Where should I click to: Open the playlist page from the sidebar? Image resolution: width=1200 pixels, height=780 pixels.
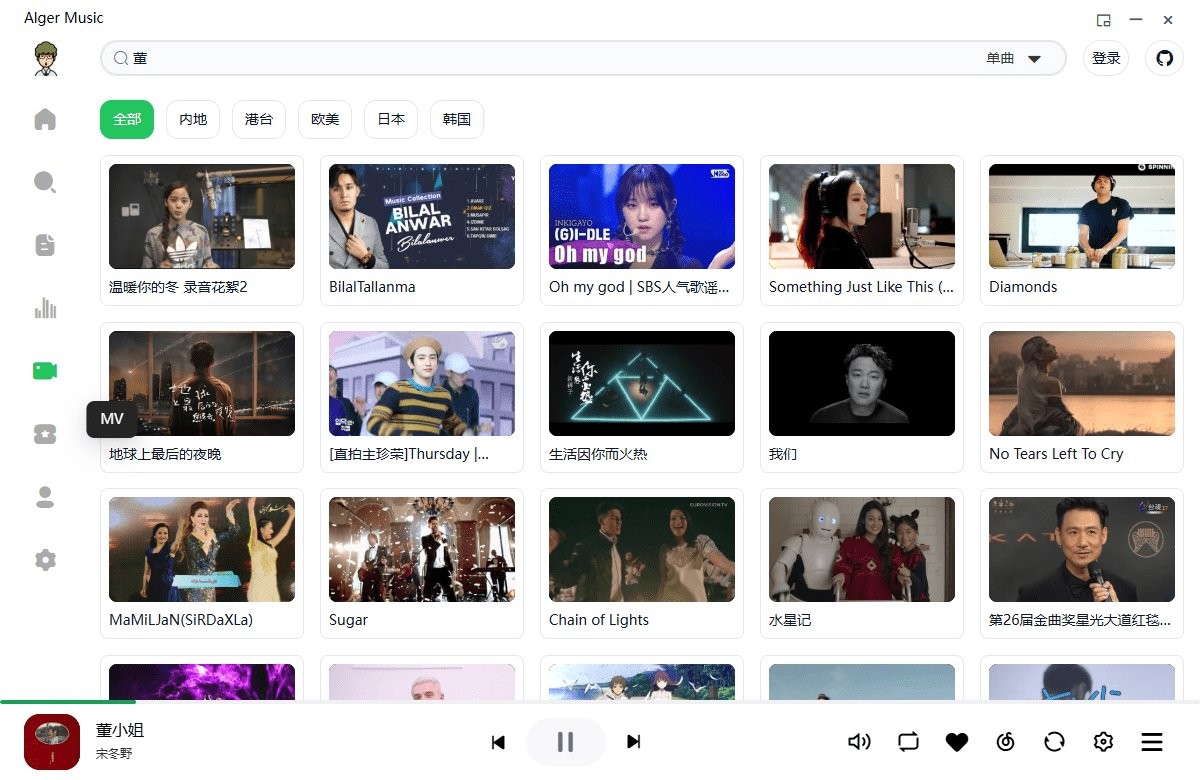pyautogui.click(x=45, y=244)
